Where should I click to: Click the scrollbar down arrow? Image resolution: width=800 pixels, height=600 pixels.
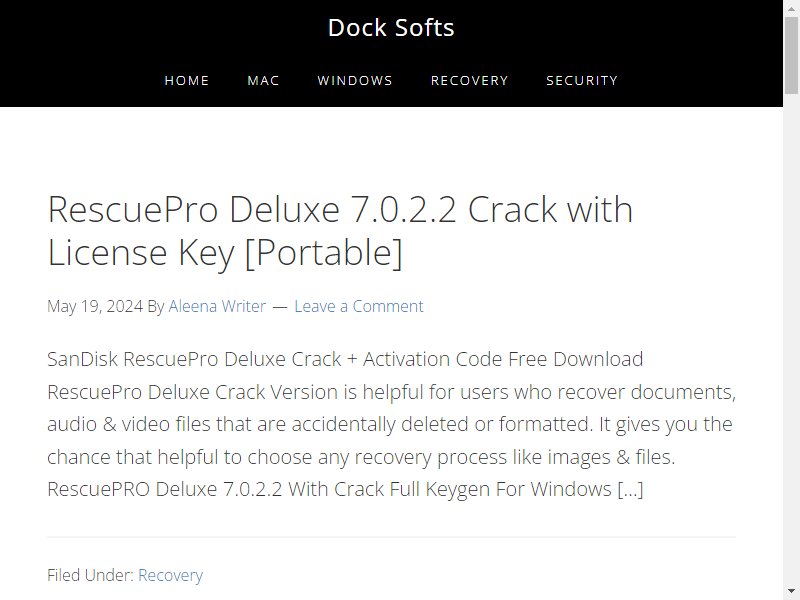(791, 593)
